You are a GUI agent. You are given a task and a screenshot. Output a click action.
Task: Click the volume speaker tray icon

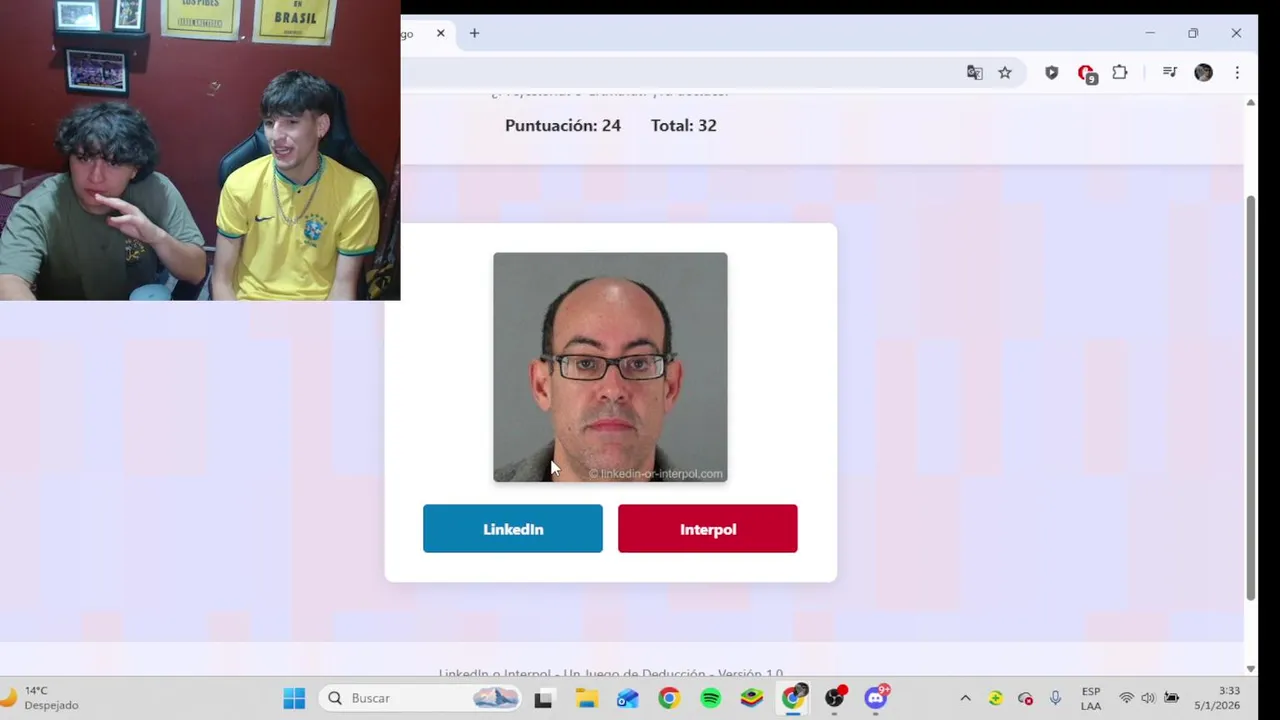pos(1148,698)
